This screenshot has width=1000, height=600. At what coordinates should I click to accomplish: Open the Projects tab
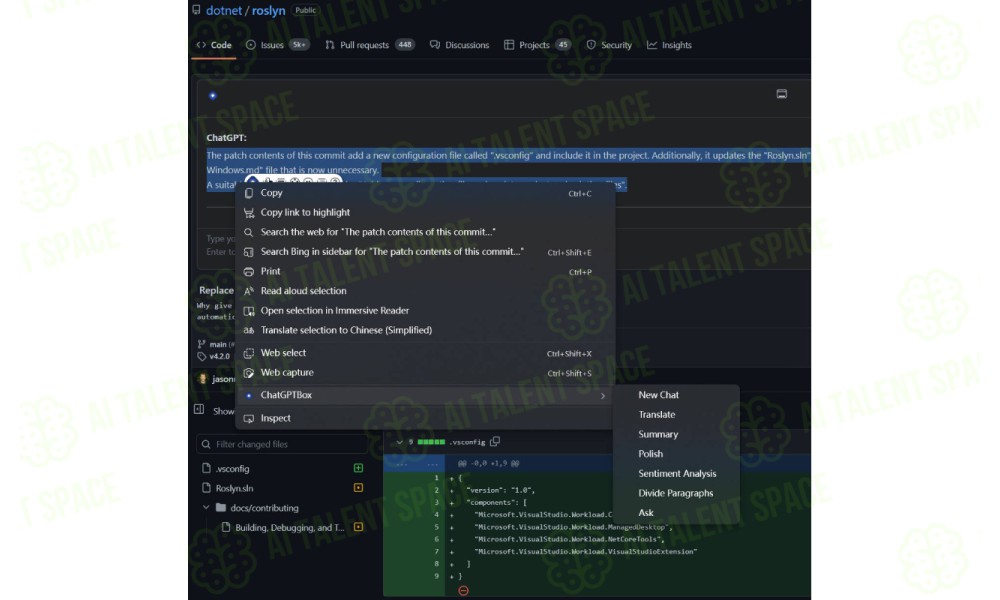[537, 45]
